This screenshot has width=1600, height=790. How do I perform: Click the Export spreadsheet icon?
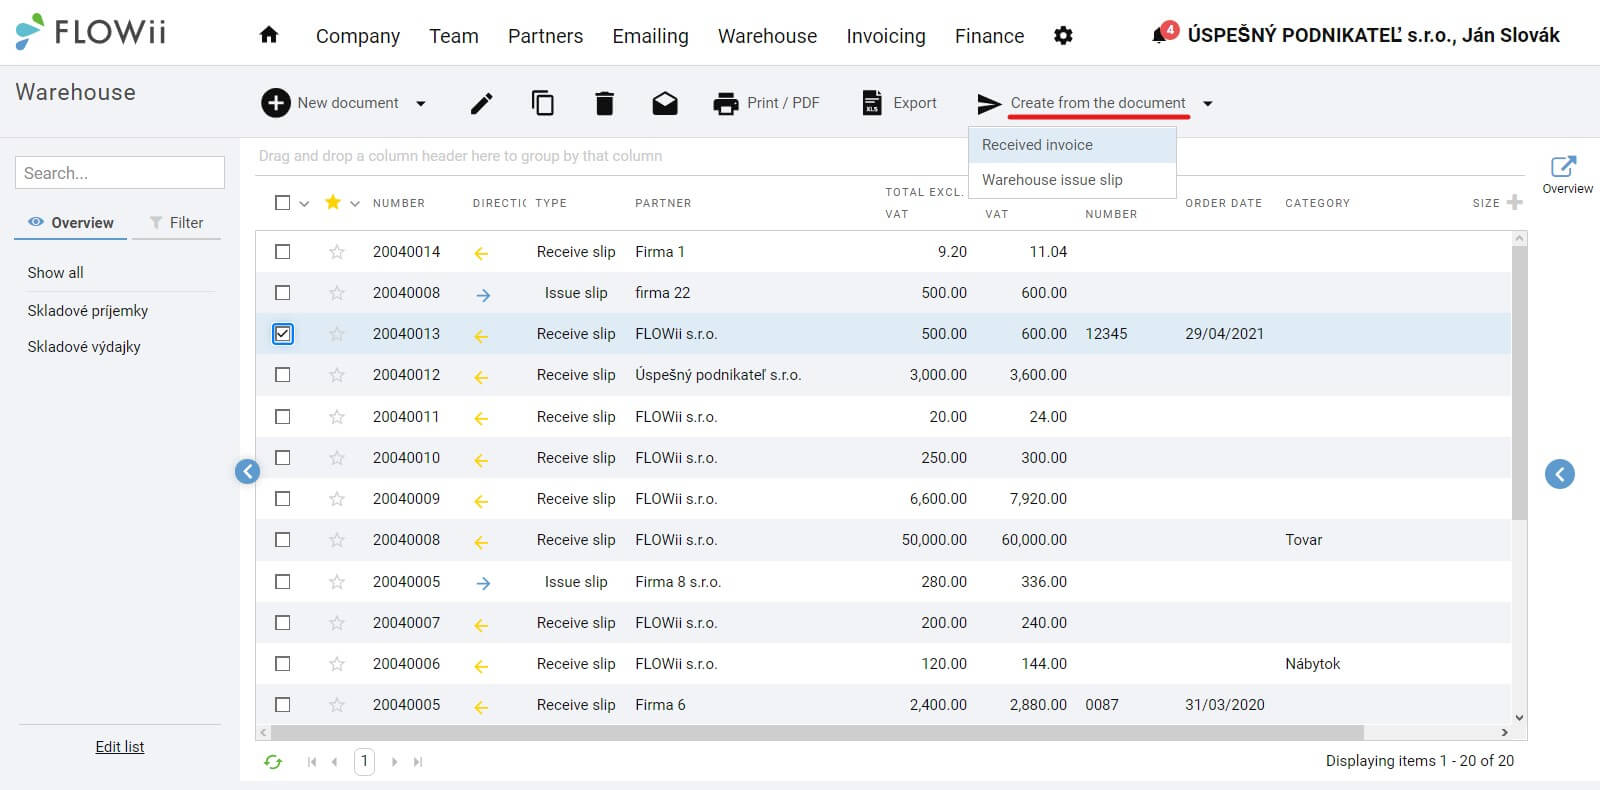[872, 103]
